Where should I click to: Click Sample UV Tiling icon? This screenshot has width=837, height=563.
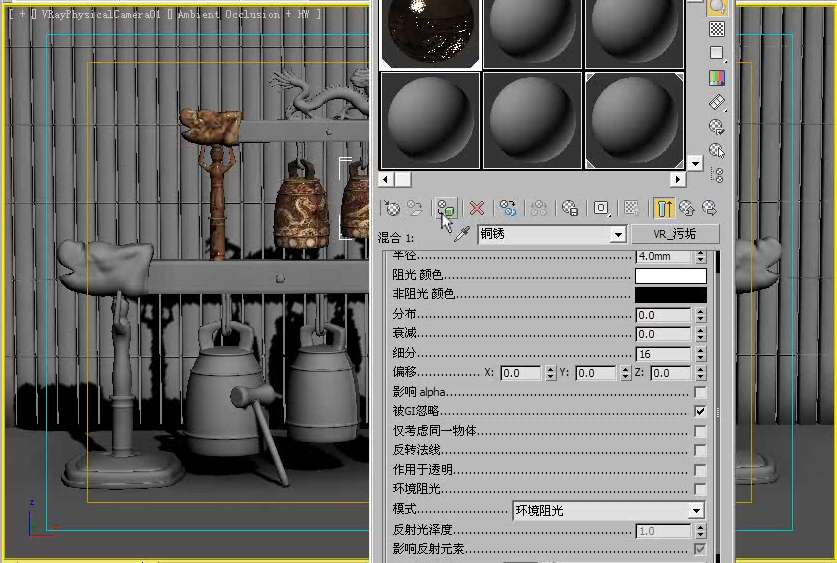tap(717, 53)
